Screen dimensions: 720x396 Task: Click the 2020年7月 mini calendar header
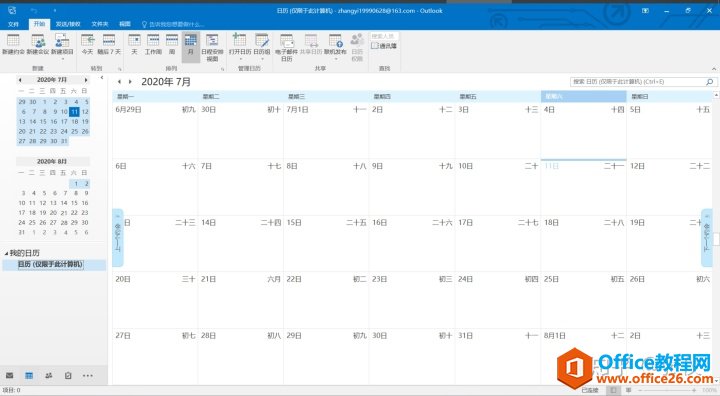click(x=52, y=80)
